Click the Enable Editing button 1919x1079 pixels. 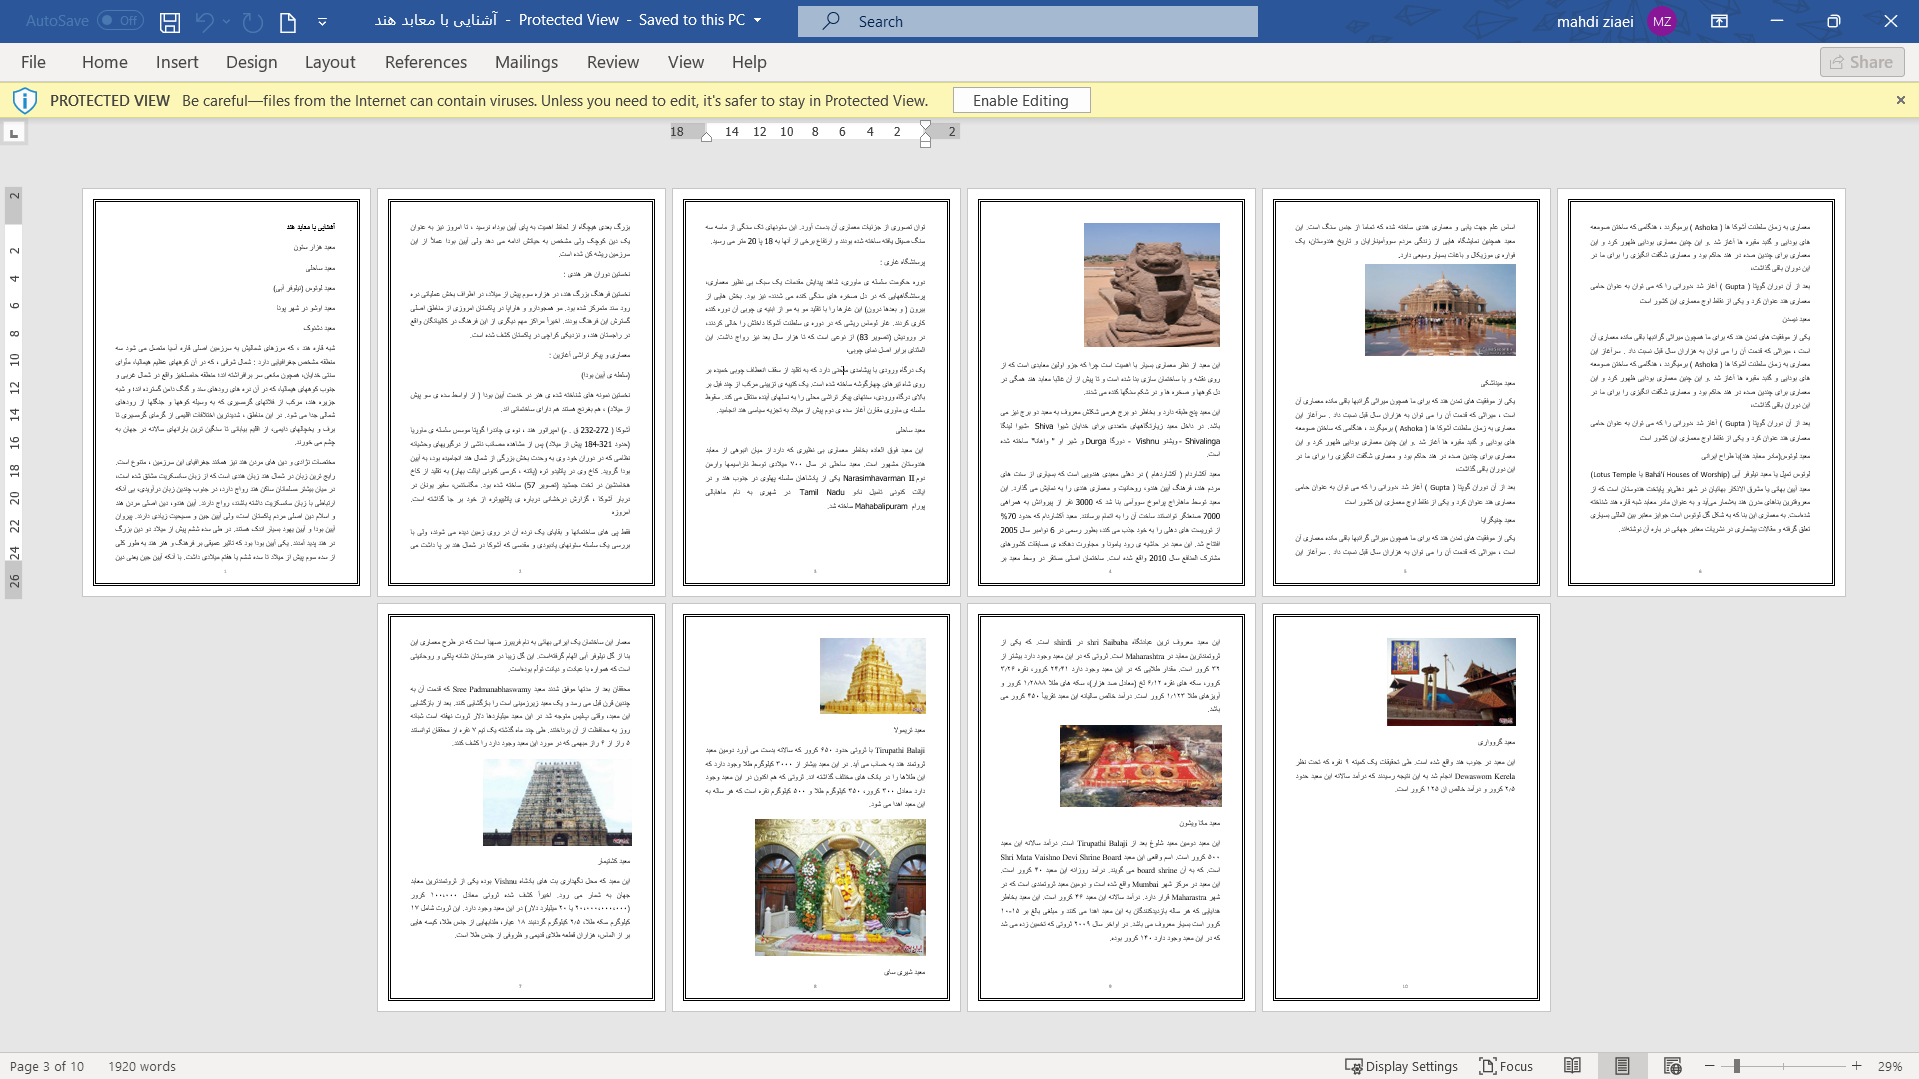[x=1021, y=100]
